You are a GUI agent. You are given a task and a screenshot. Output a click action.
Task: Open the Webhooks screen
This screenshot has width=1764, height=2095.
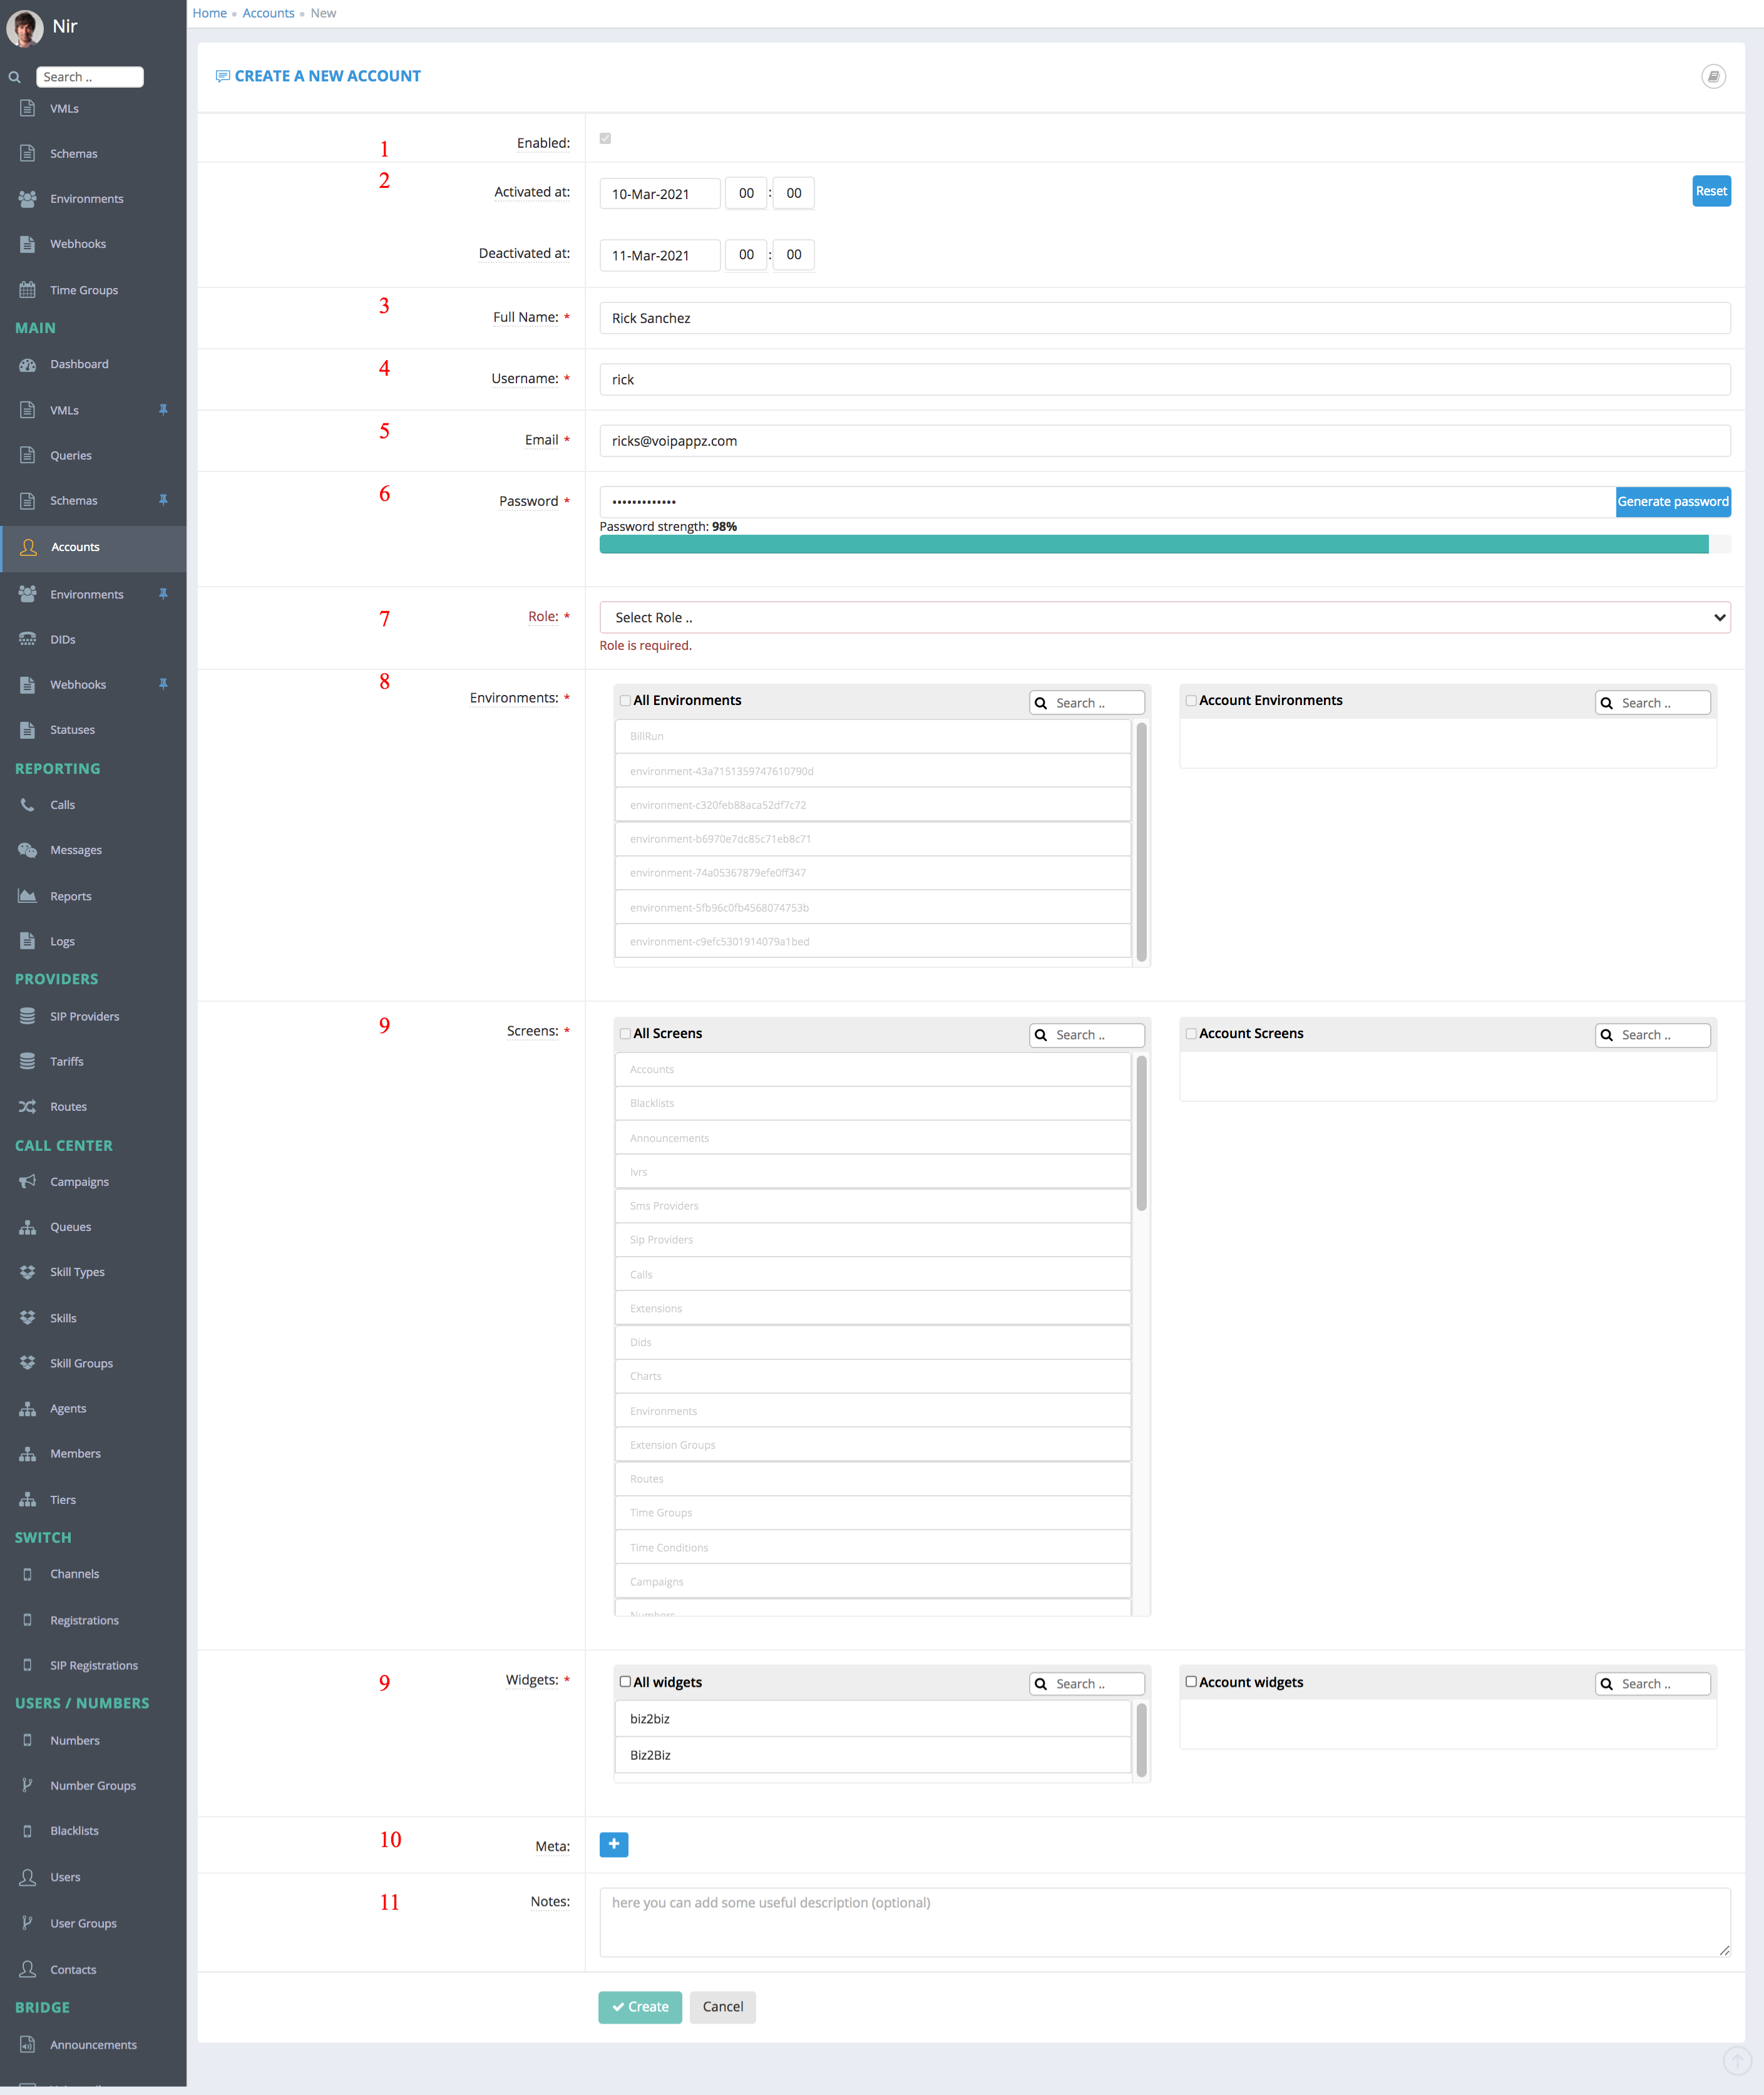78,684
